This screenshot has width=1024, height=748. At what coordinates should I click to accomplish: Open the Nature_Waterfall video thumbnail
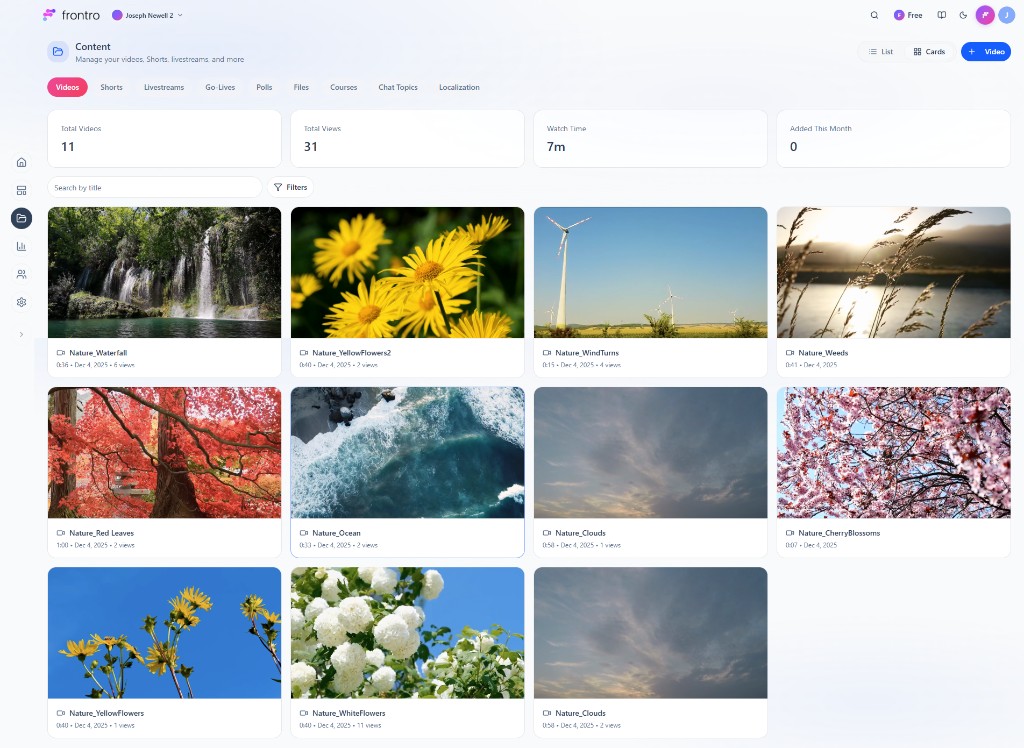164,272
